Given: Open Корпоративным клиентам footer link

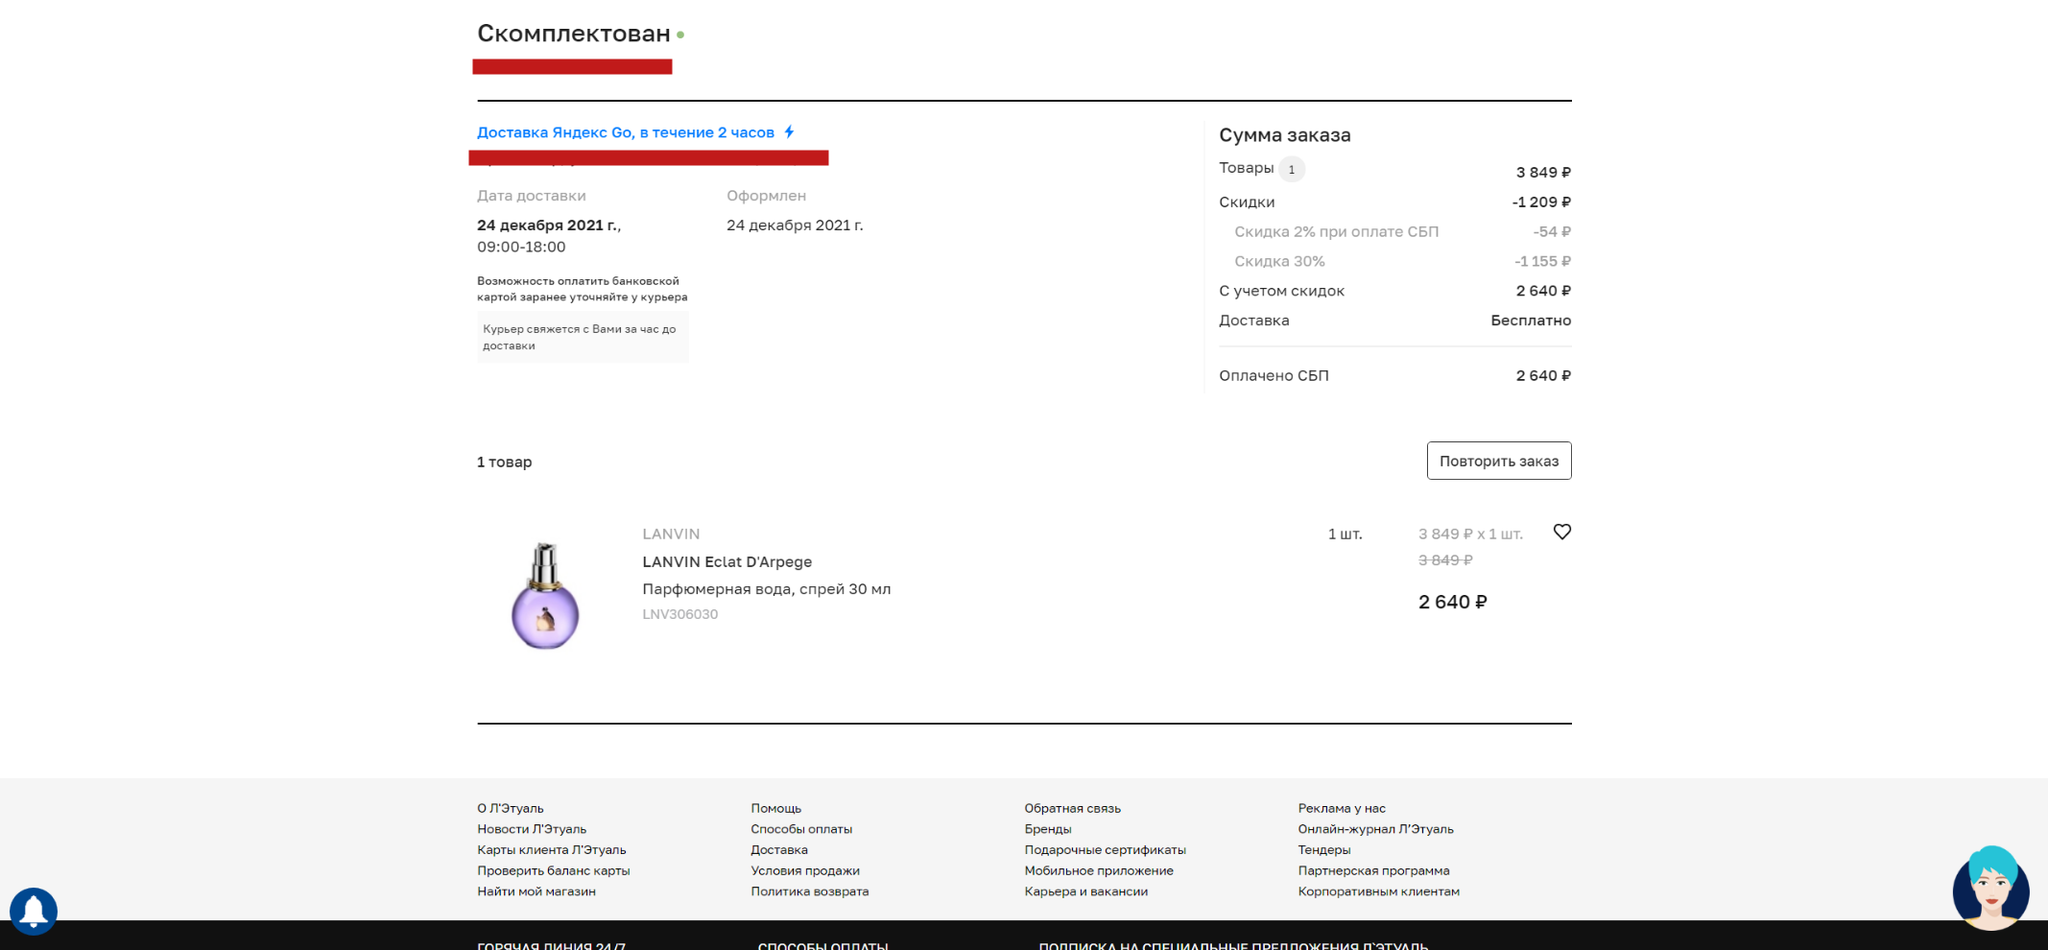Looking at the screenshot, I should click(1379, 892).
